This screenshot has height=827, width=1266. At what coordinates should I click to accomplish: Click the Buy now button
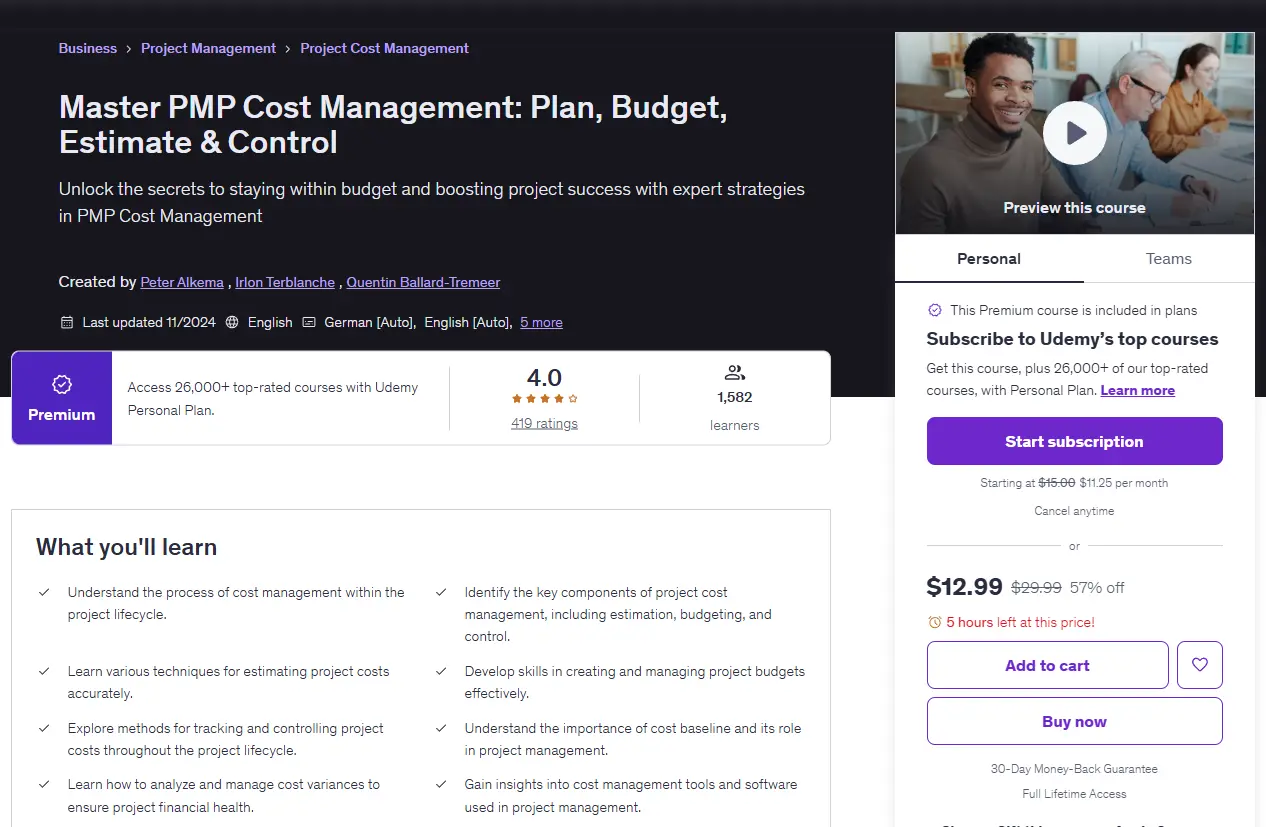click(x=1074, y=721)
